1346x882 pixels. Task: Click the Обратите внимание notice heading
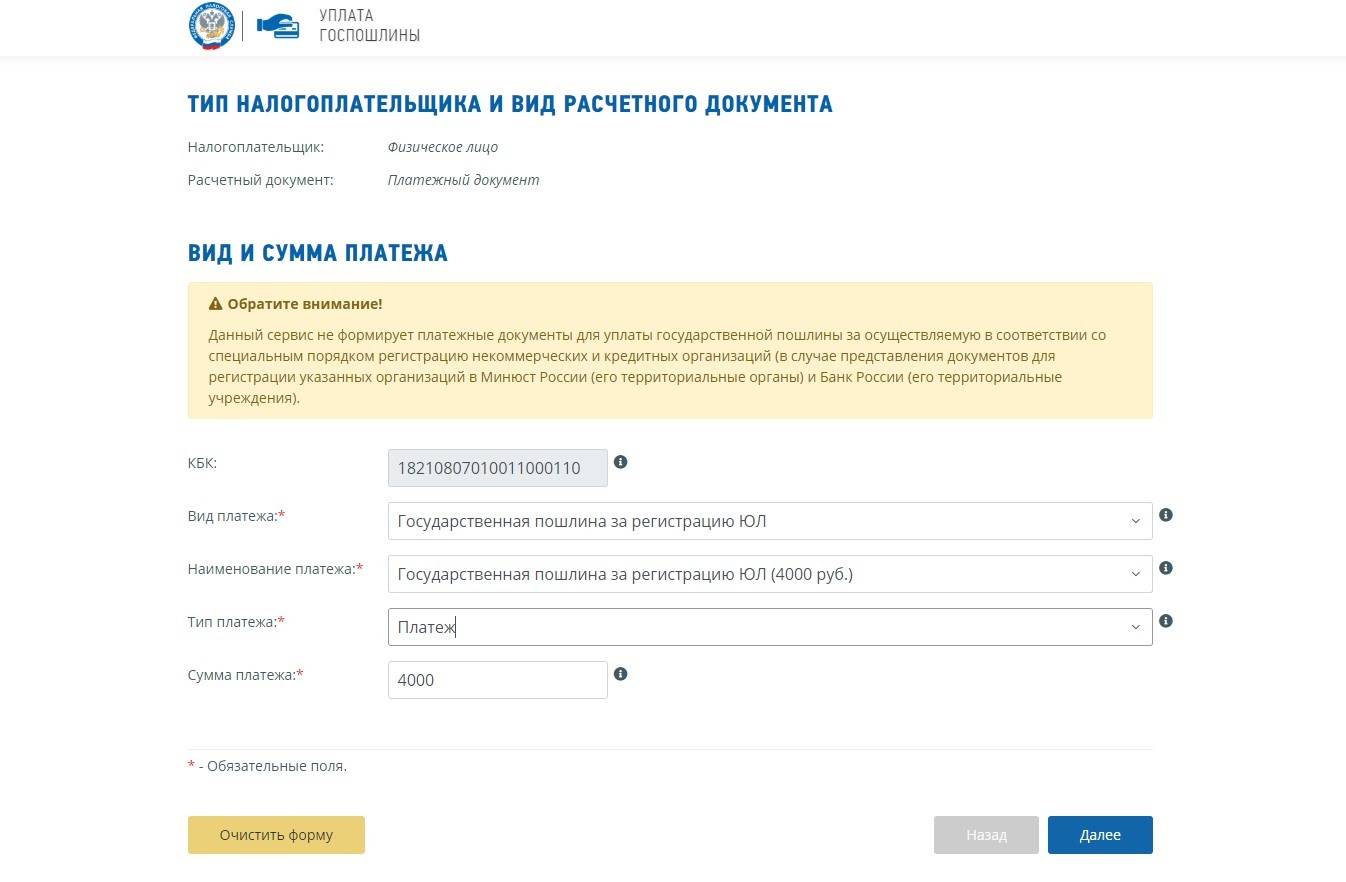coord(304,304)
